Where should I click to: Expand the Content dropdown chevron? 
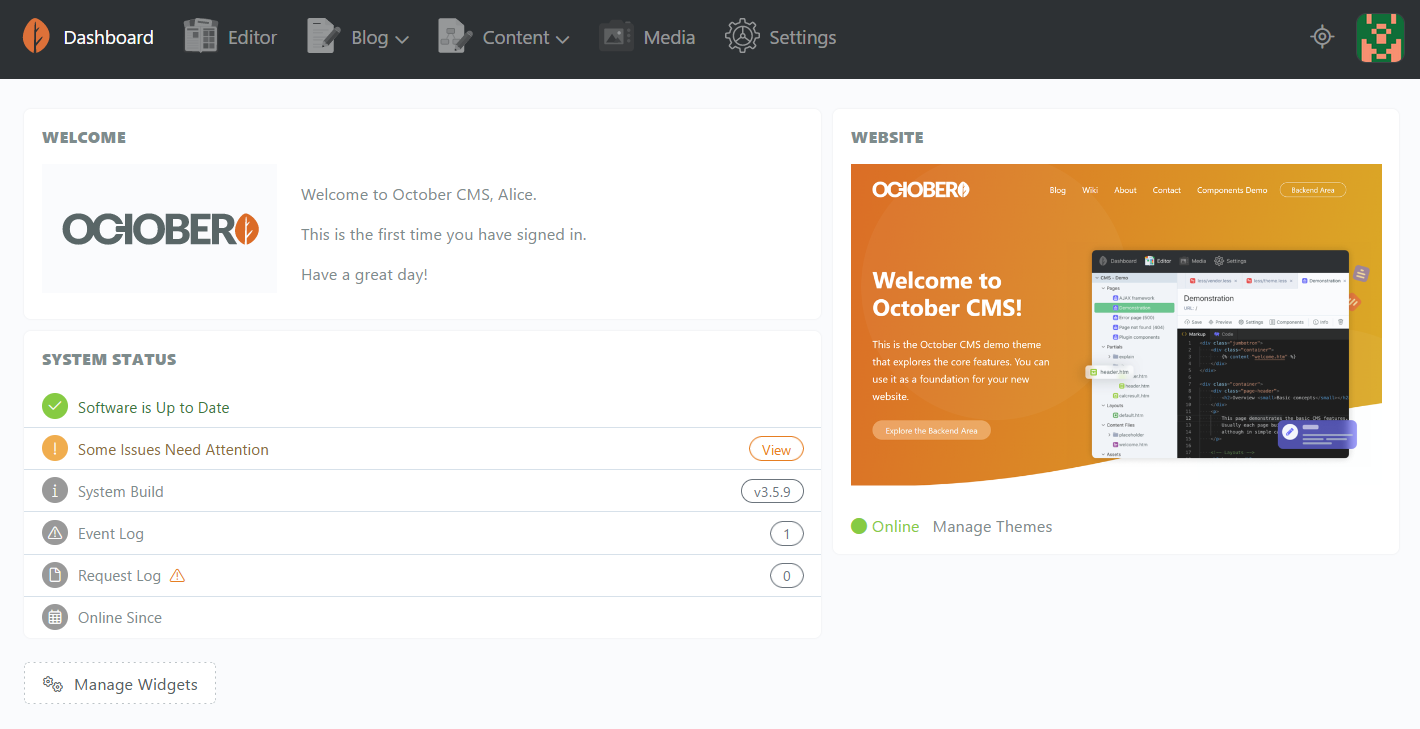[562, 40]
